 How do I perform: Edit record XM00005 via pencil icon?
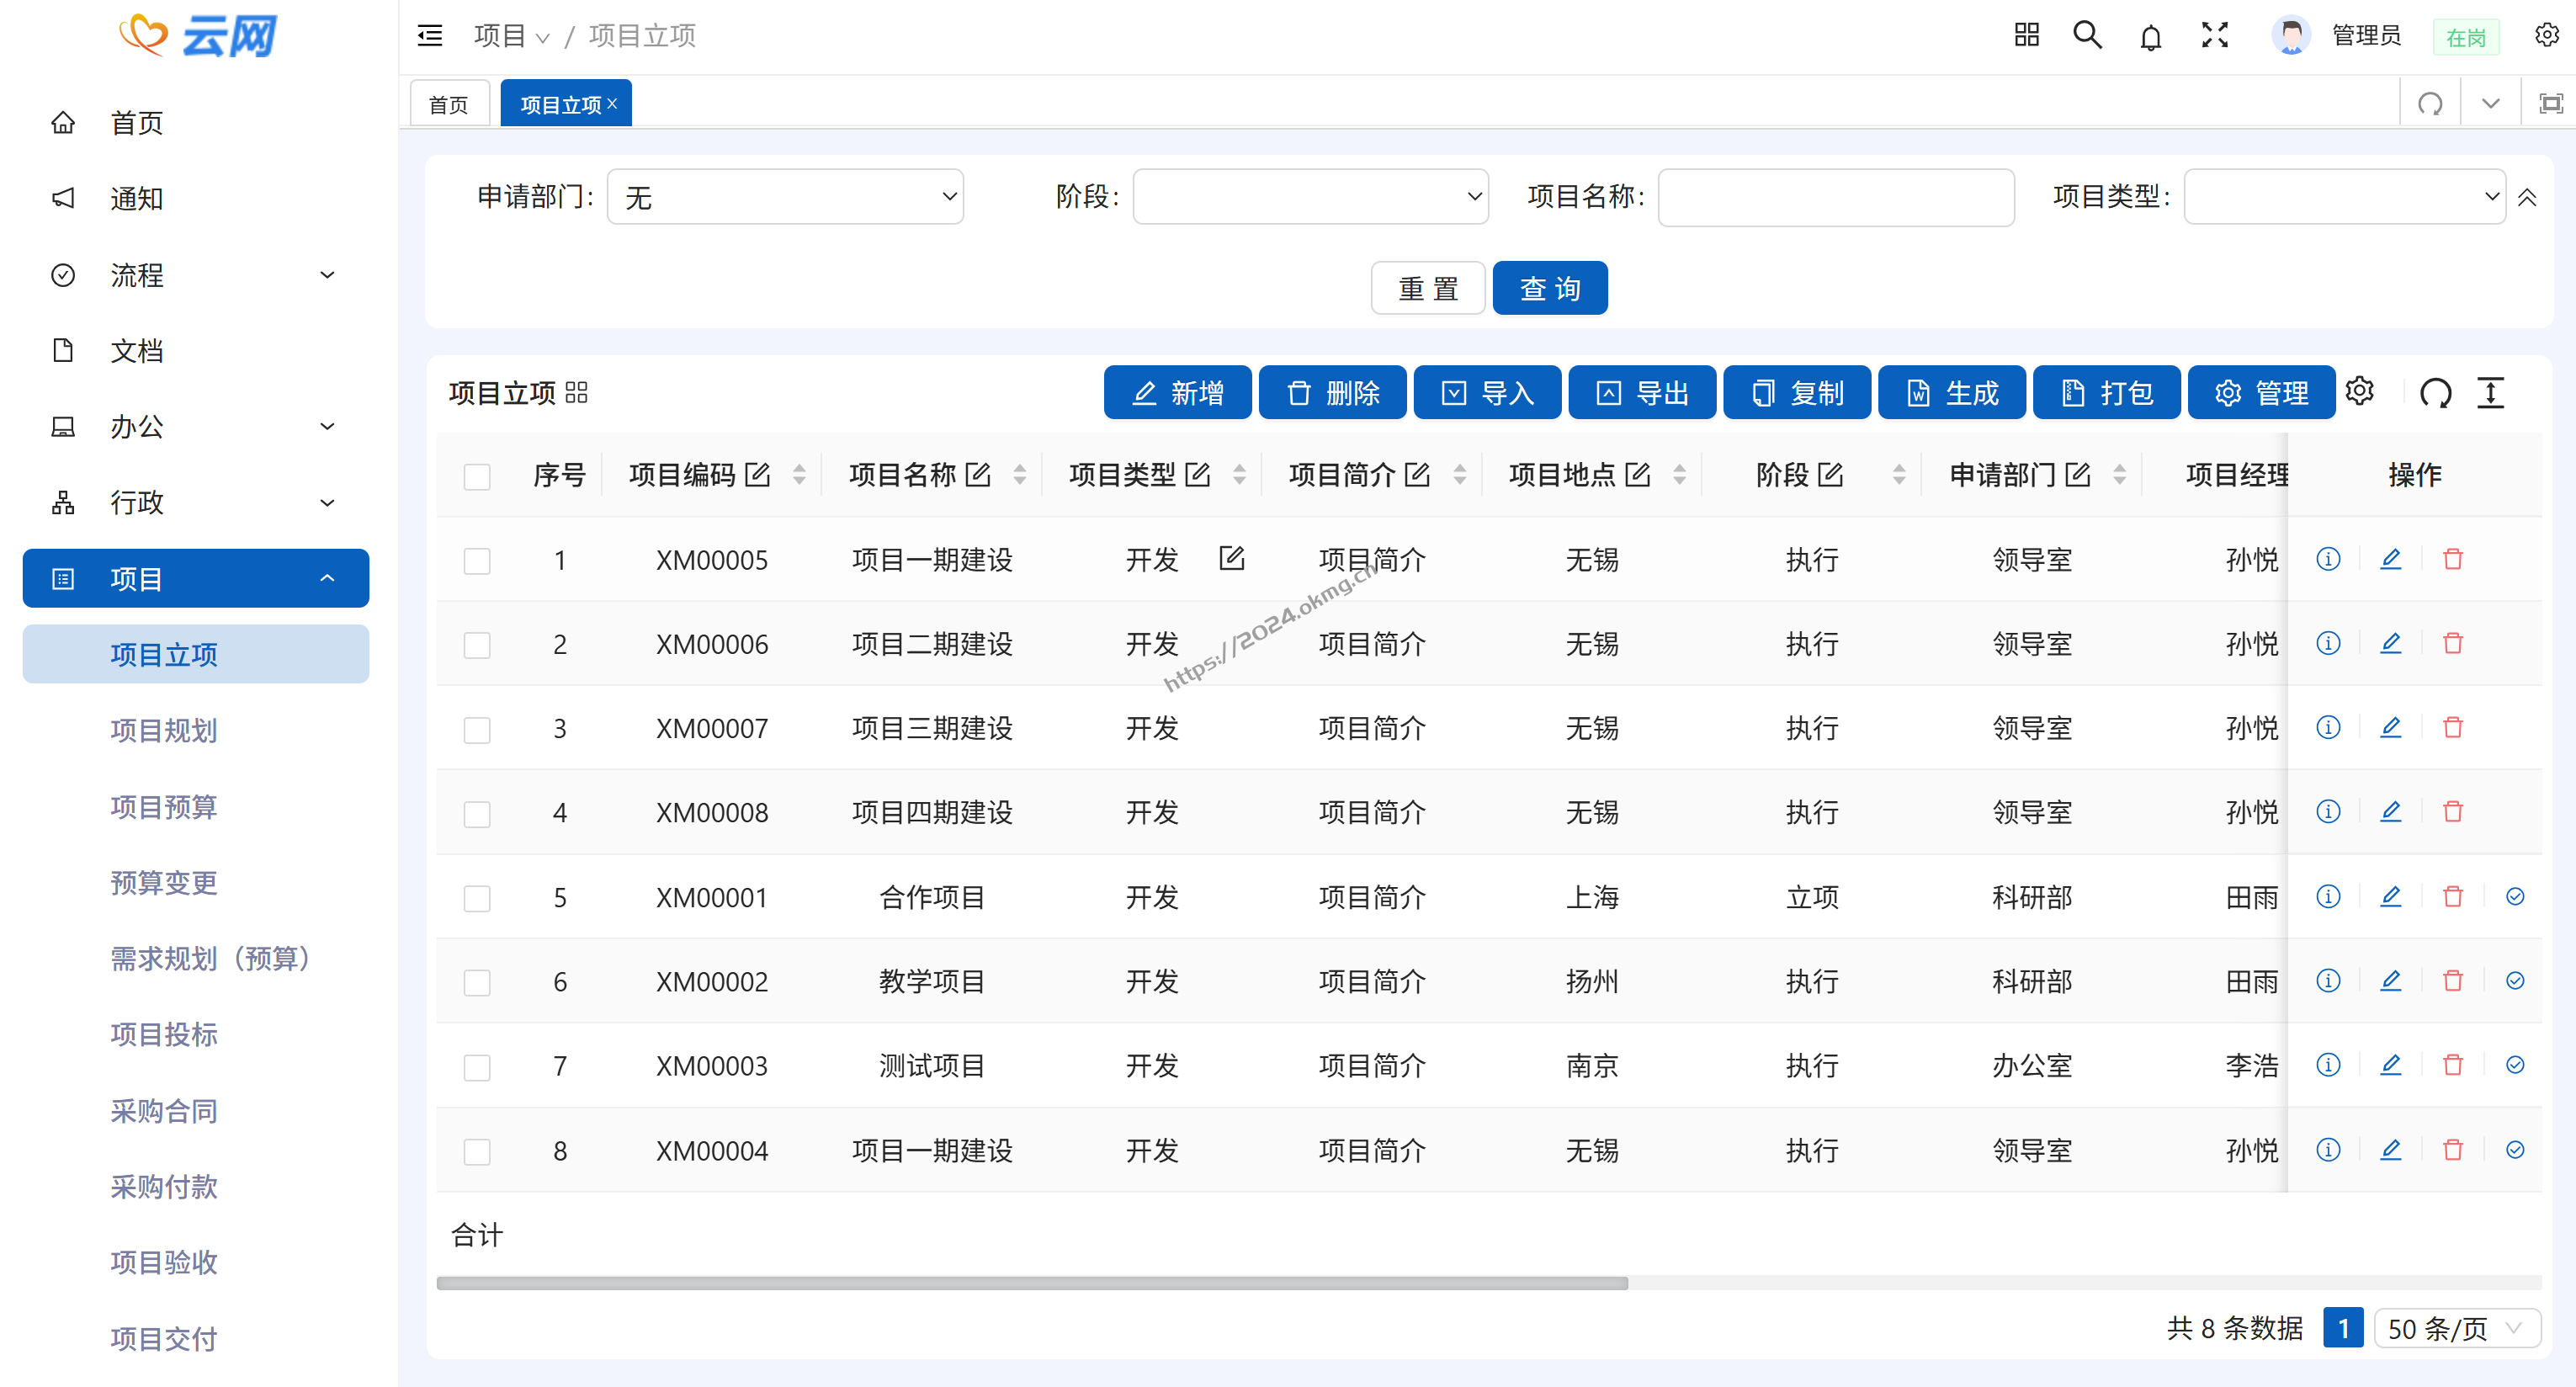click(x=2391, y=559)
